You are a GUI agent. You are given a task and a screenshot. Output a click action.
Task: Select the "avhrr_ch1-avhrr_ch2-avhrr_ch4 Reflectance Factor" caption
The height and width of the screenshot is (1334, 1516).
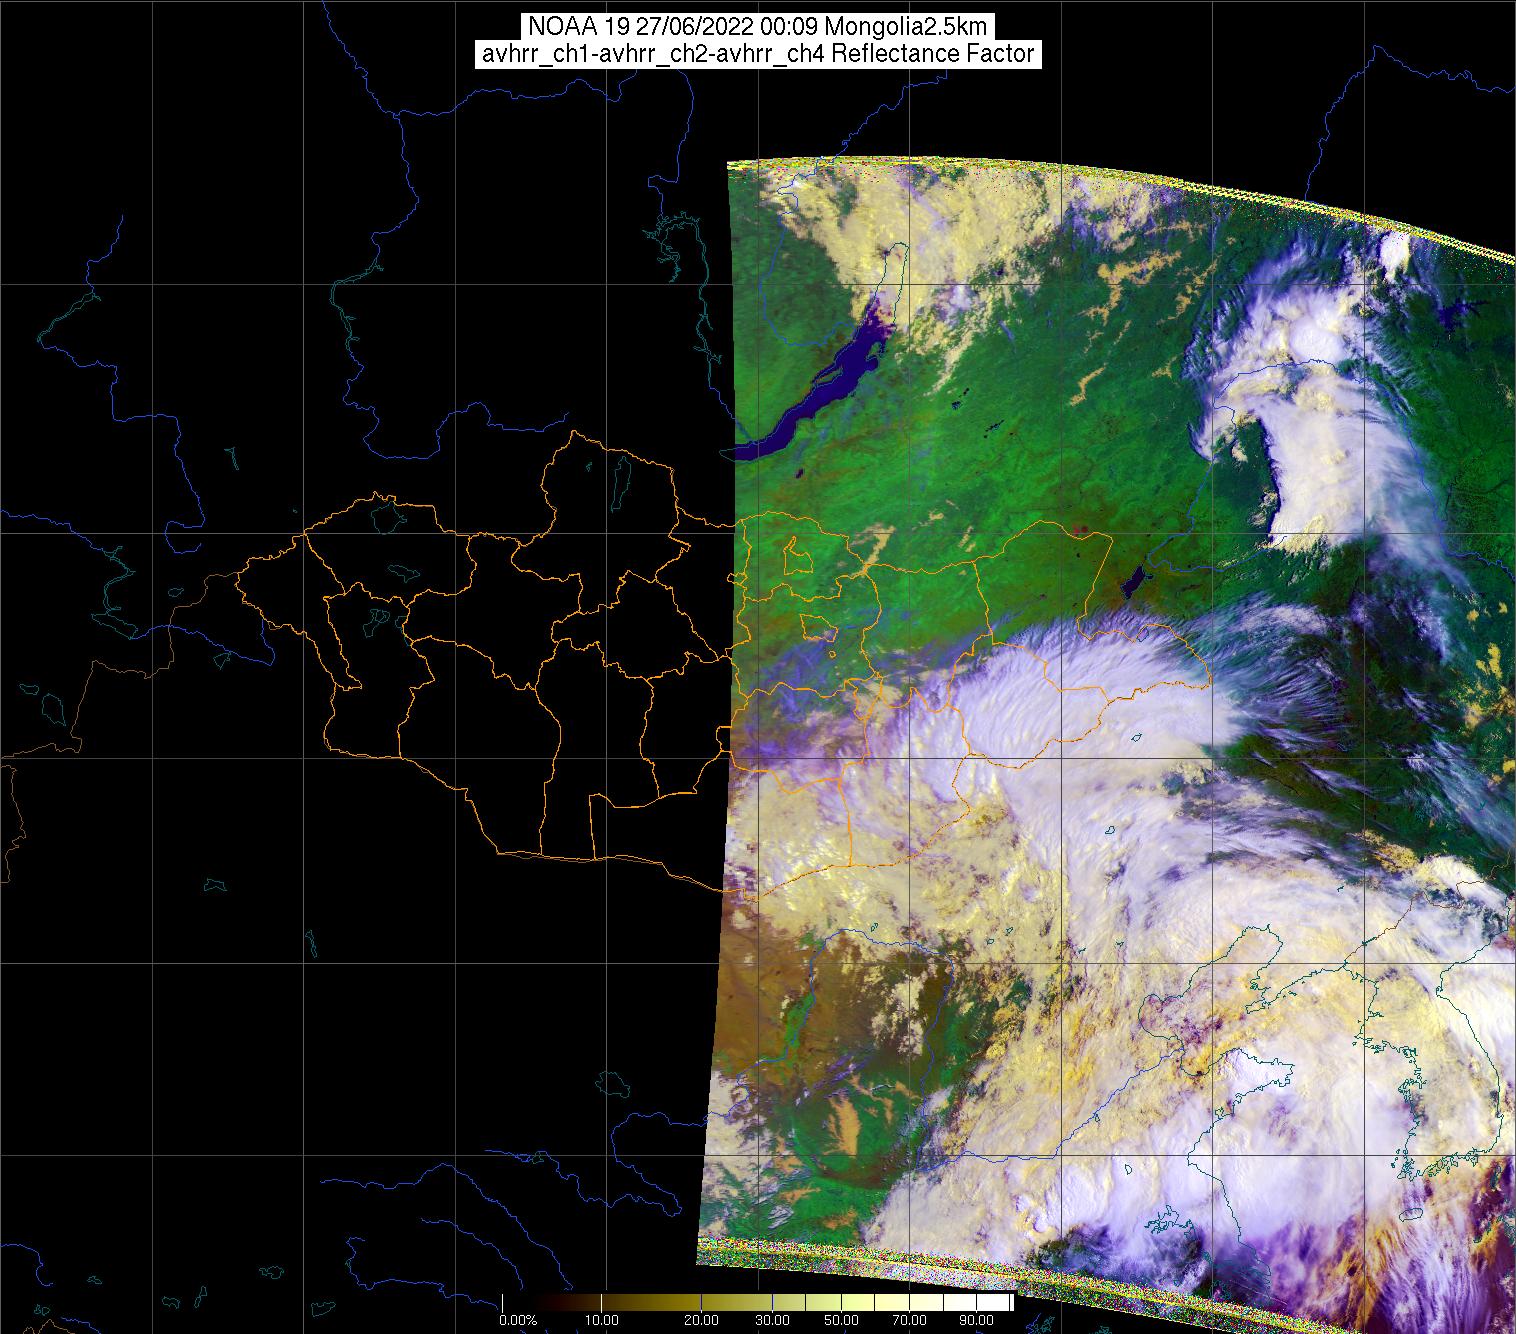click(x=758, y=54)
